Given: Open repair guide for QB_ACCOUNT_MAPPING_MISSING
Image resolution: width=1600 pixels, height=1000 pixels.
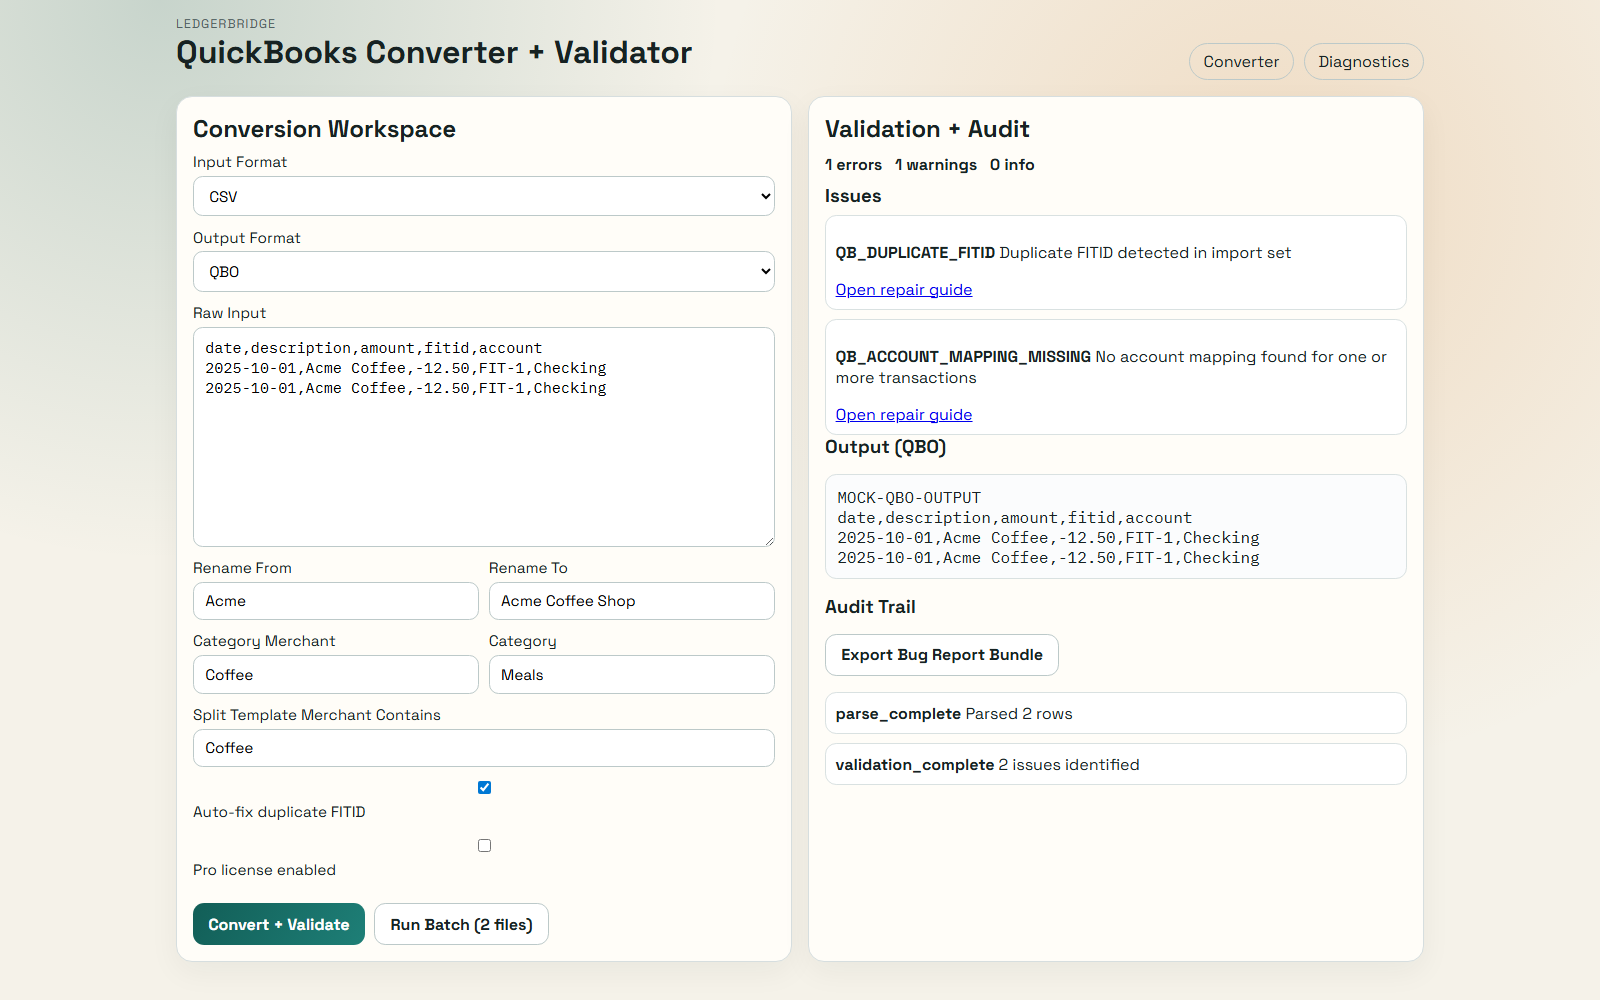Looking at the screenshot, I should (903, 414).
